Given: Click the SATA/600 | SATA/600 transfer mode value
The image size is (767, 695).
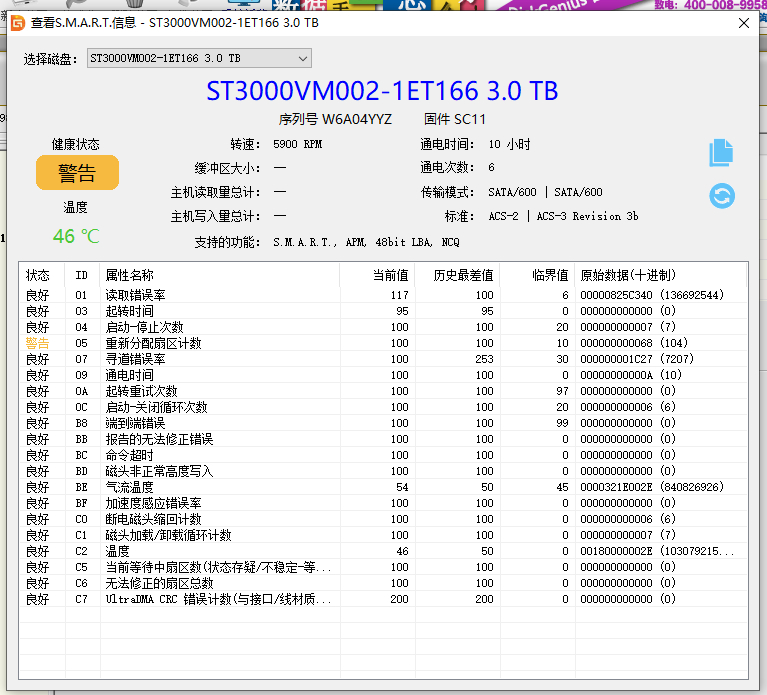Looking at the screenshot, I should point(545,192).
